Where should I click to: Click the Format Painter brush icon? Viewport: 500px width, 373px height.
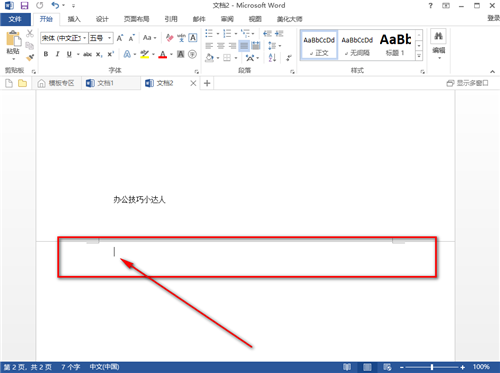(30, 58)
